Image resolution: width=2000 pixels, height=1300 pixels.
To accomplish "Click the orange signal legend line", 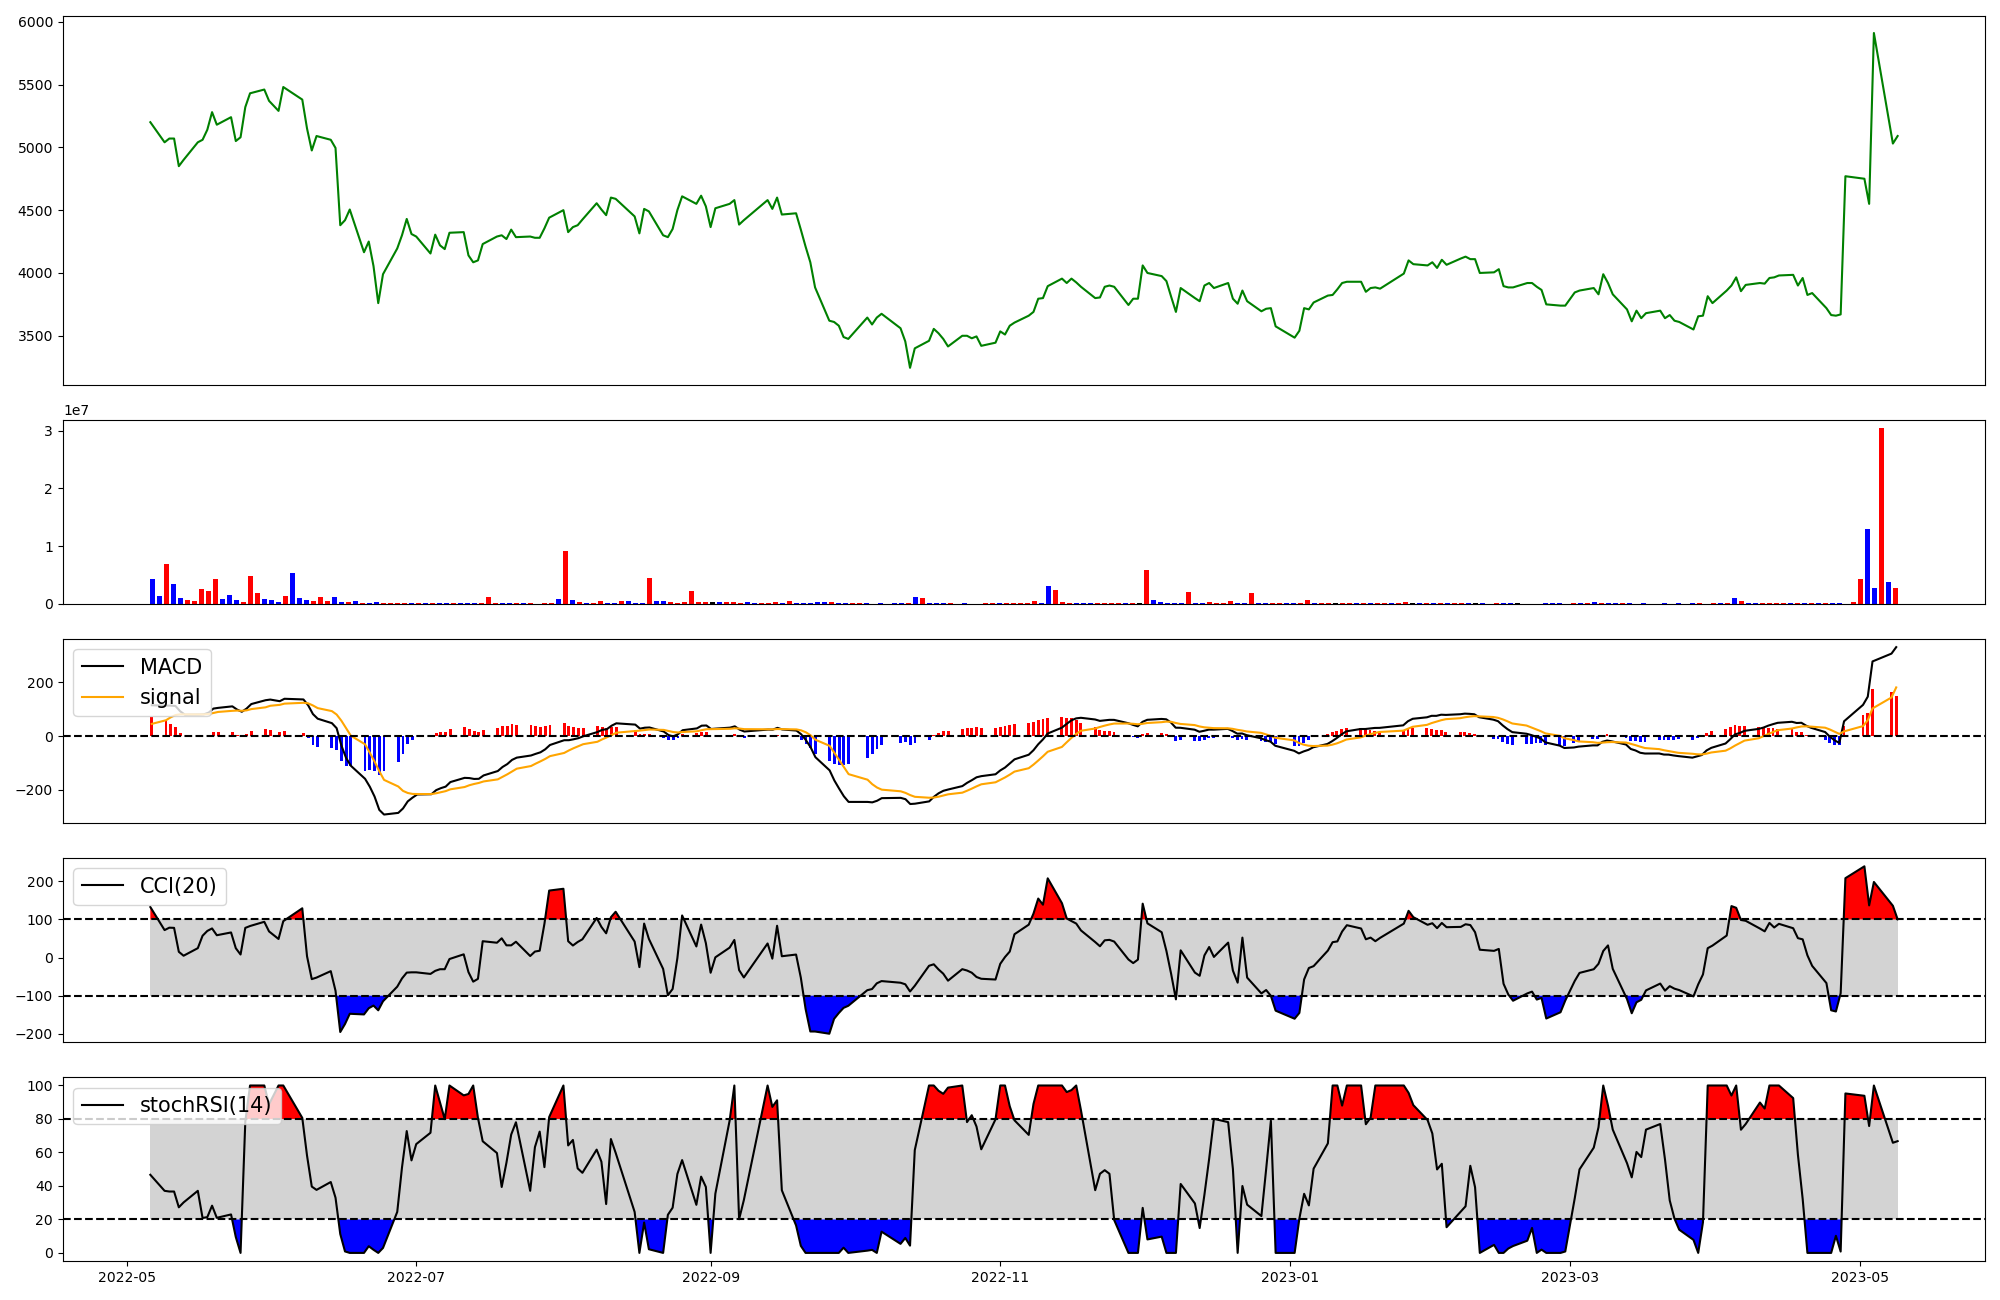I will pos(102,697).
